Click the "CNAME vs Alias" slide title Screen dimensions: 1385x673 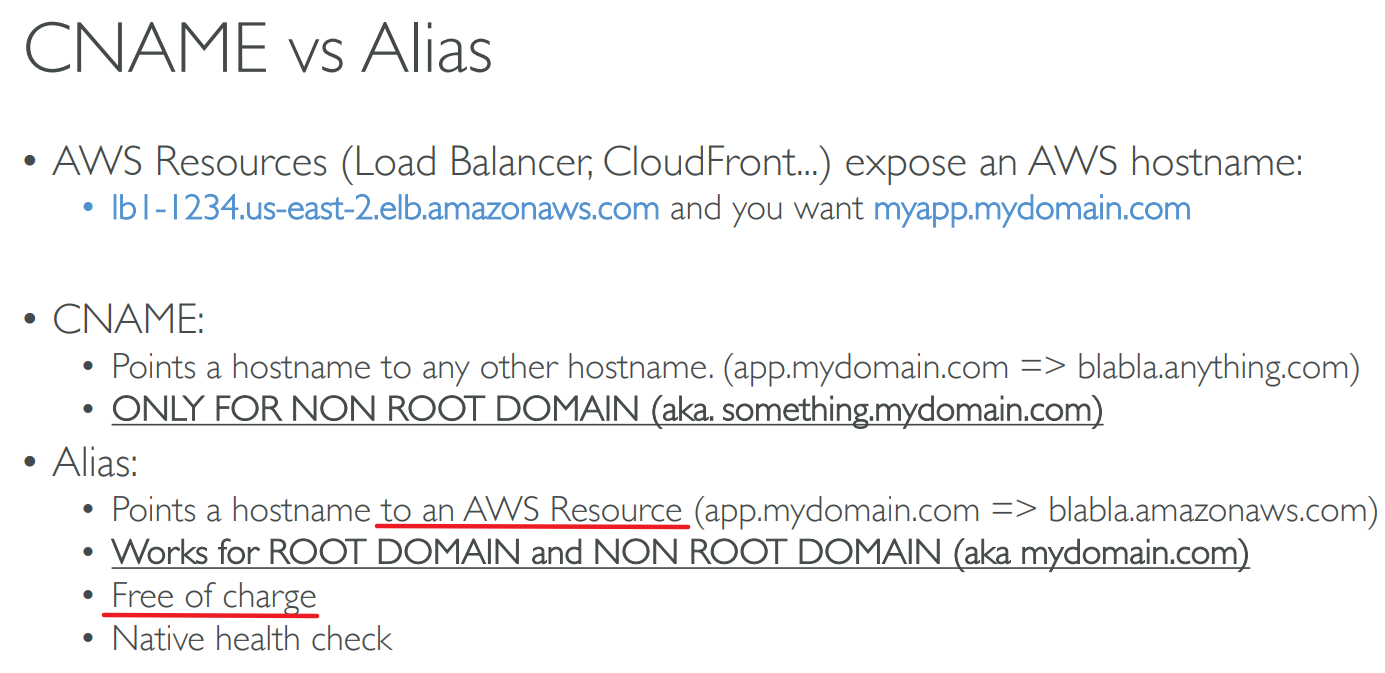(x=258, y=48)
